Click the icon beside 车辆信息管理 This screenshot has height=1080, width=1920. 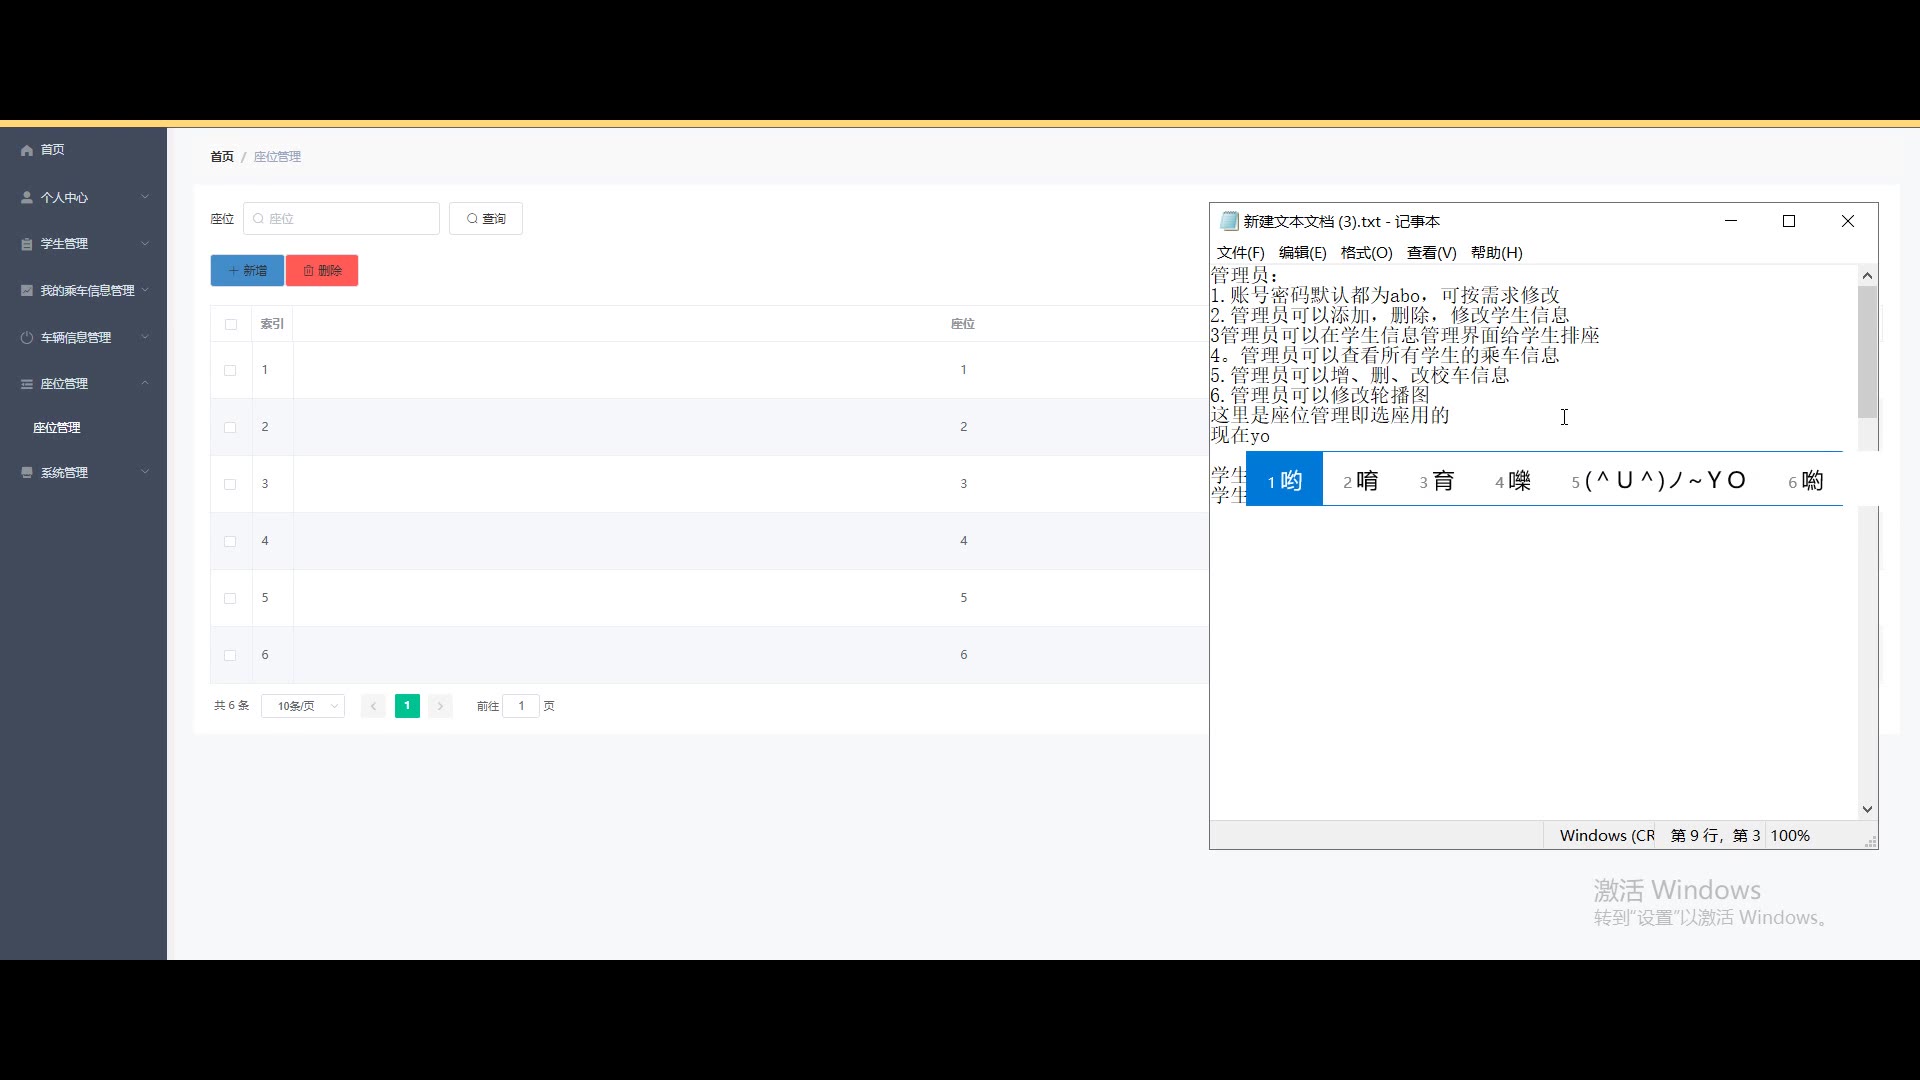pos(27,338)
